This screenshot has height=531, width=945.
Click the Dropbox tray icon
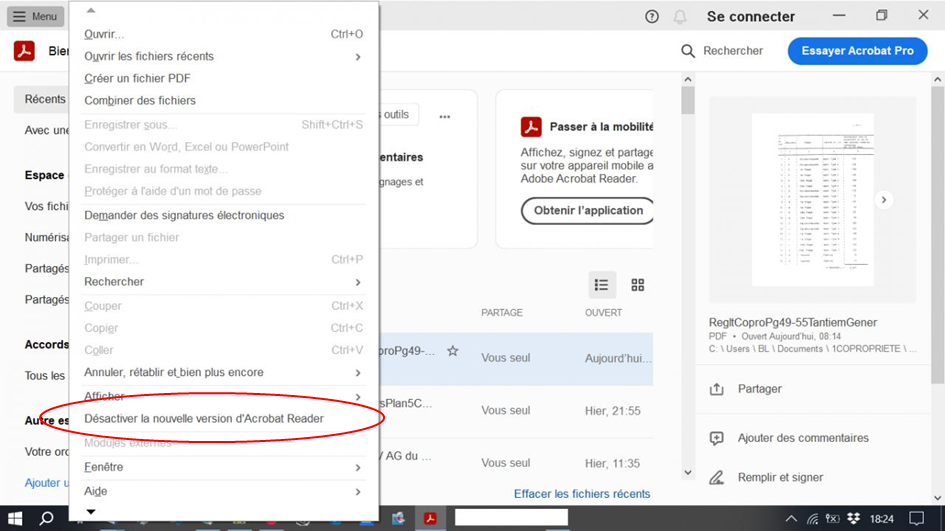pos(853,518)
